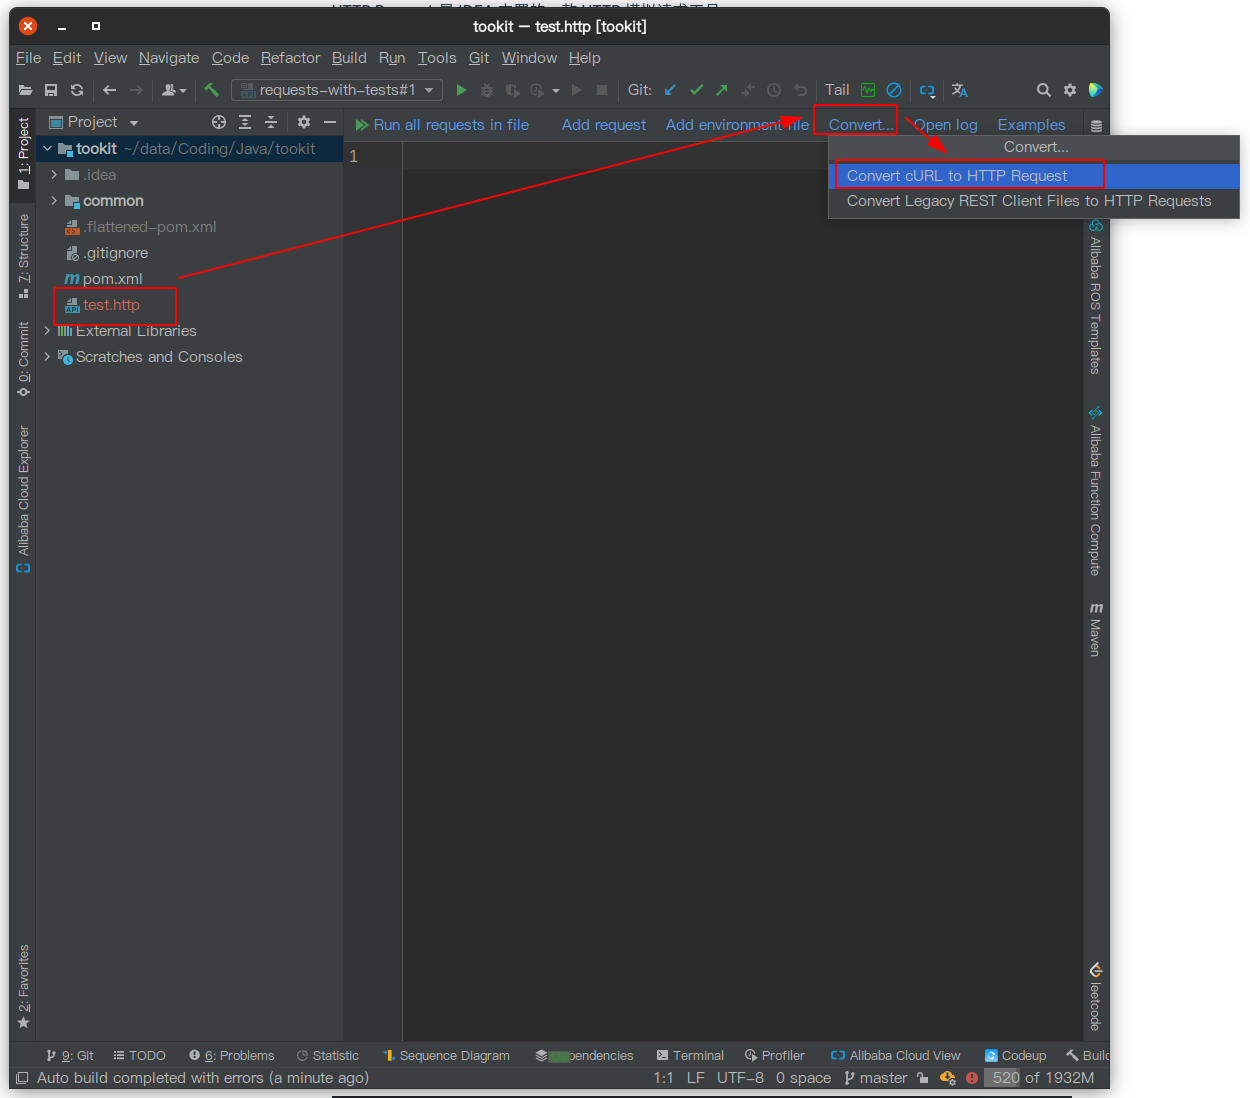The image size is (1250, 1098).
Task: Click the tool windows toggle in status bar corner
Action: (22, 1078)
